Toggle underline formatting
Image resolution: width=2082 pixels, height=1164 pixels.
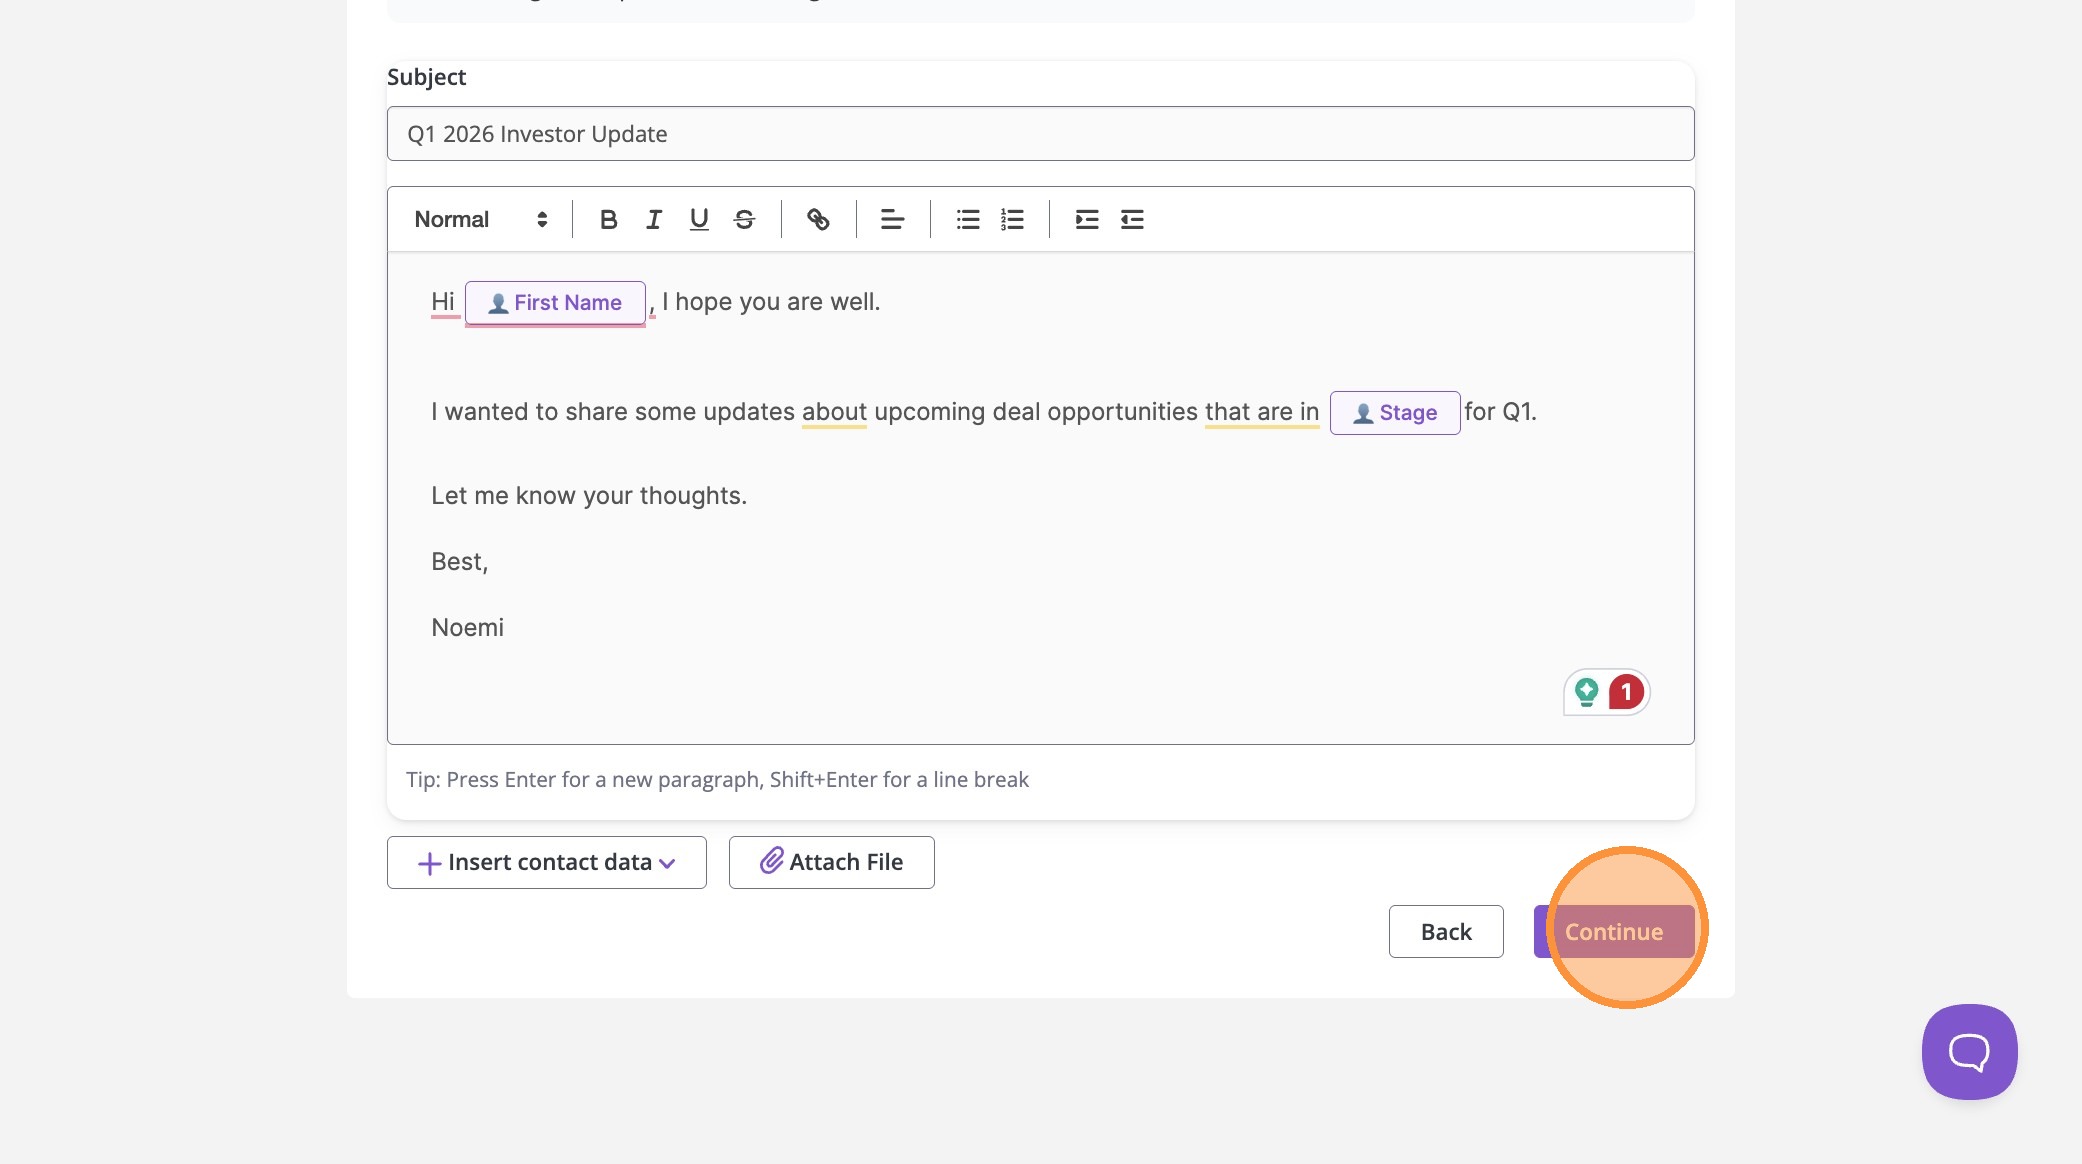699,219
